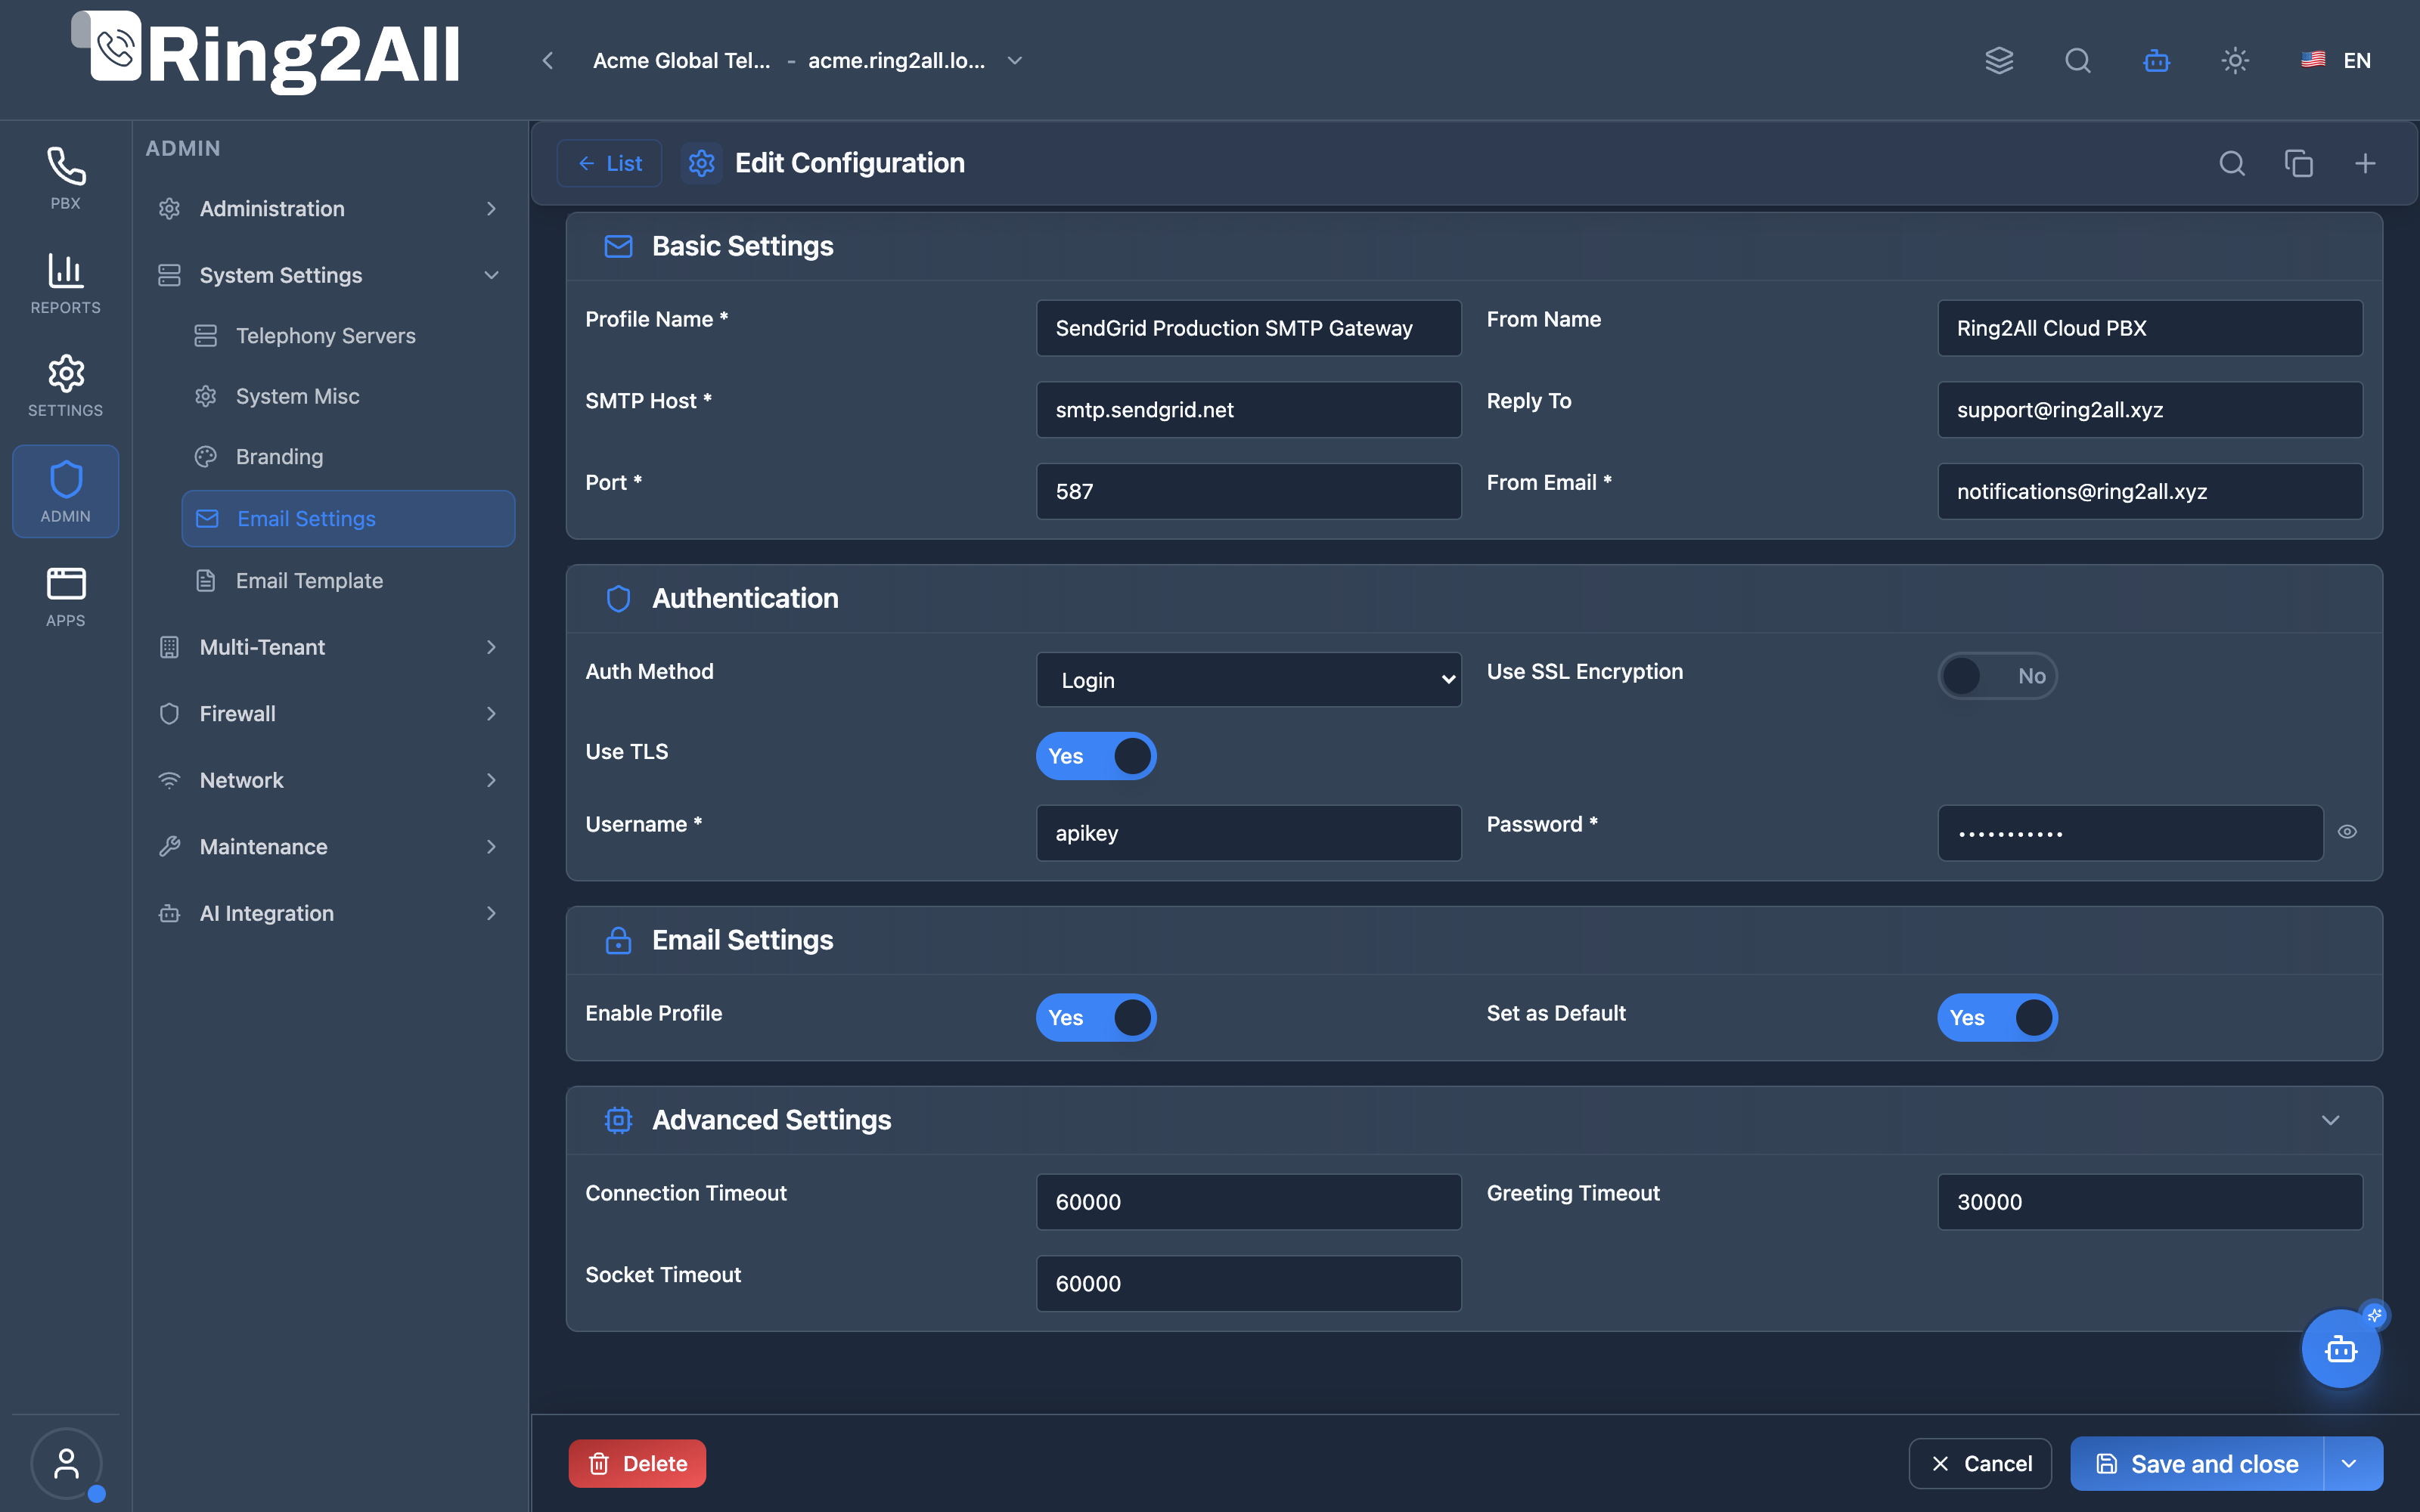Image resolution: width=2420 pixels, height=1512 pixels.
Task: Toggle the Use TLS switch
Action: point(1096,756)
